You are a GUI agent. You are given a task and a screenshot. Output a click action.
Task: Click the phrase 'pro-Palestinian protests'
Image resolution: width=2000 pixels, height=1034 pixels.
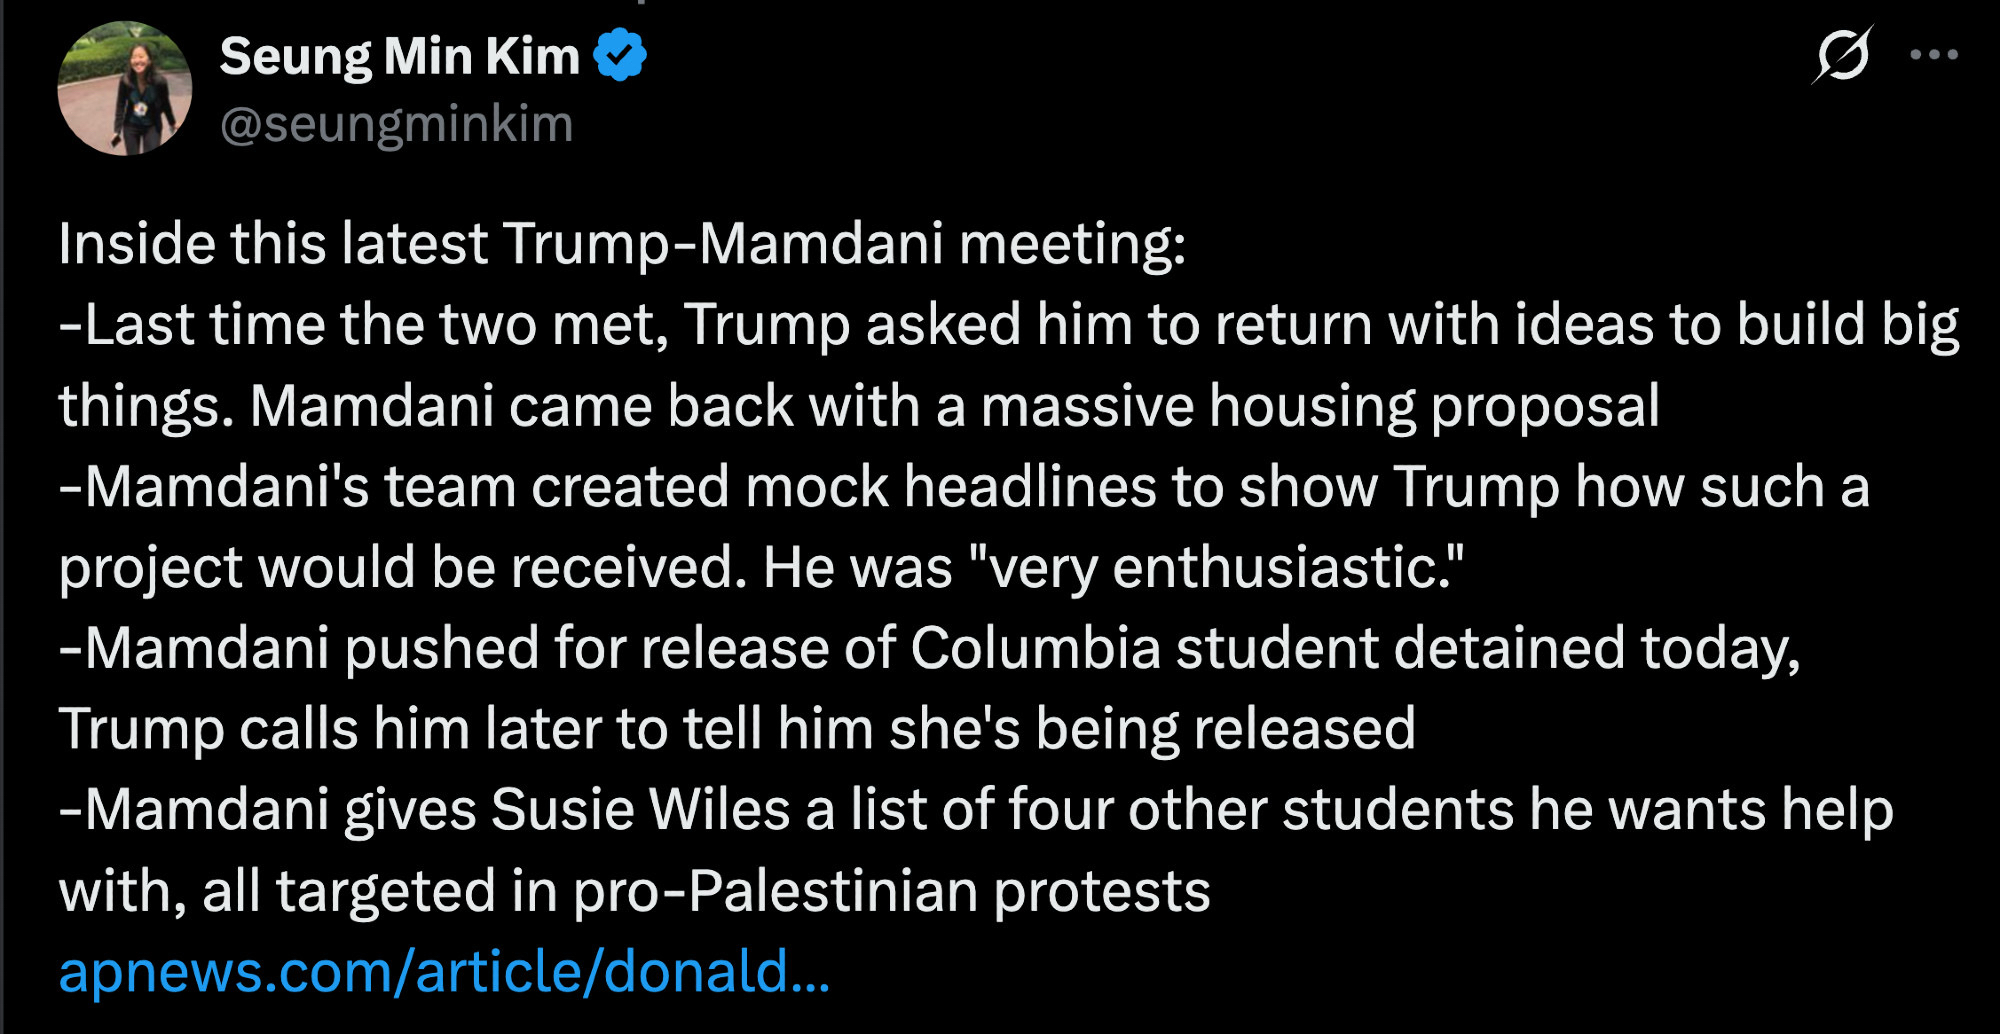tap(891, 891)
